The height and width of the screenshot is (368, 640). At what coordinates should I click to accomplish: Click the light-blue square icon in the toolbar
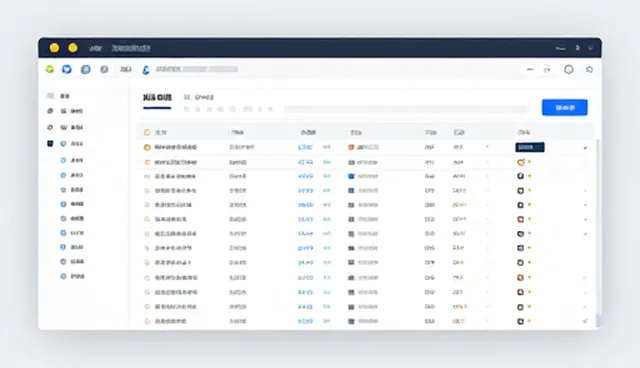pos(85,69)
